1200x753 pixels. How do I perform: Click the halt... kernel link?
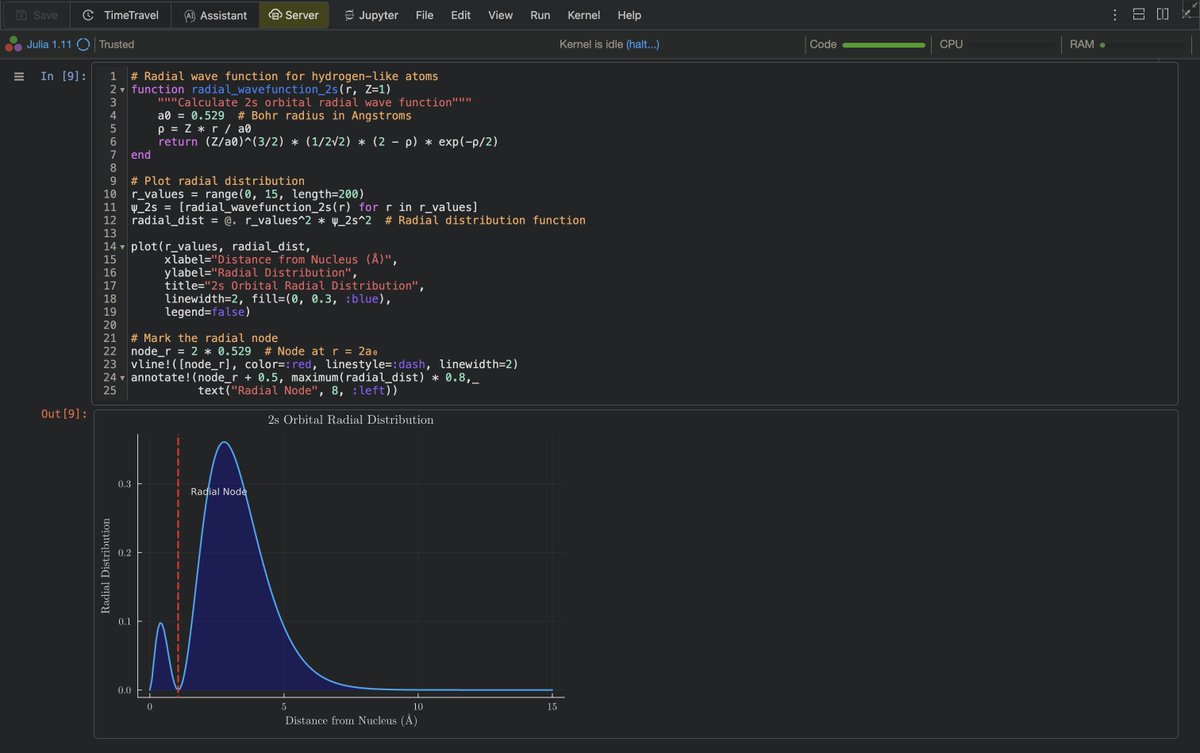point(642,44)
